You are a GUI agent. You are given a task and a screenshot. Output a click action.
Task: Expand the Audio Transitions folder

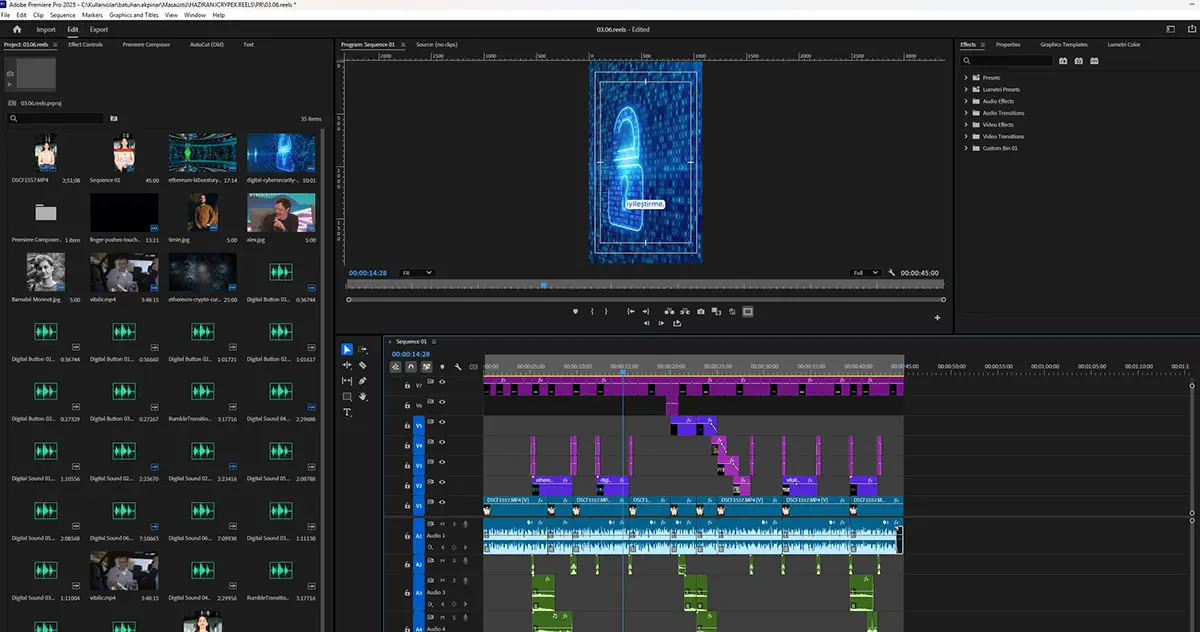tap(966, 113)
